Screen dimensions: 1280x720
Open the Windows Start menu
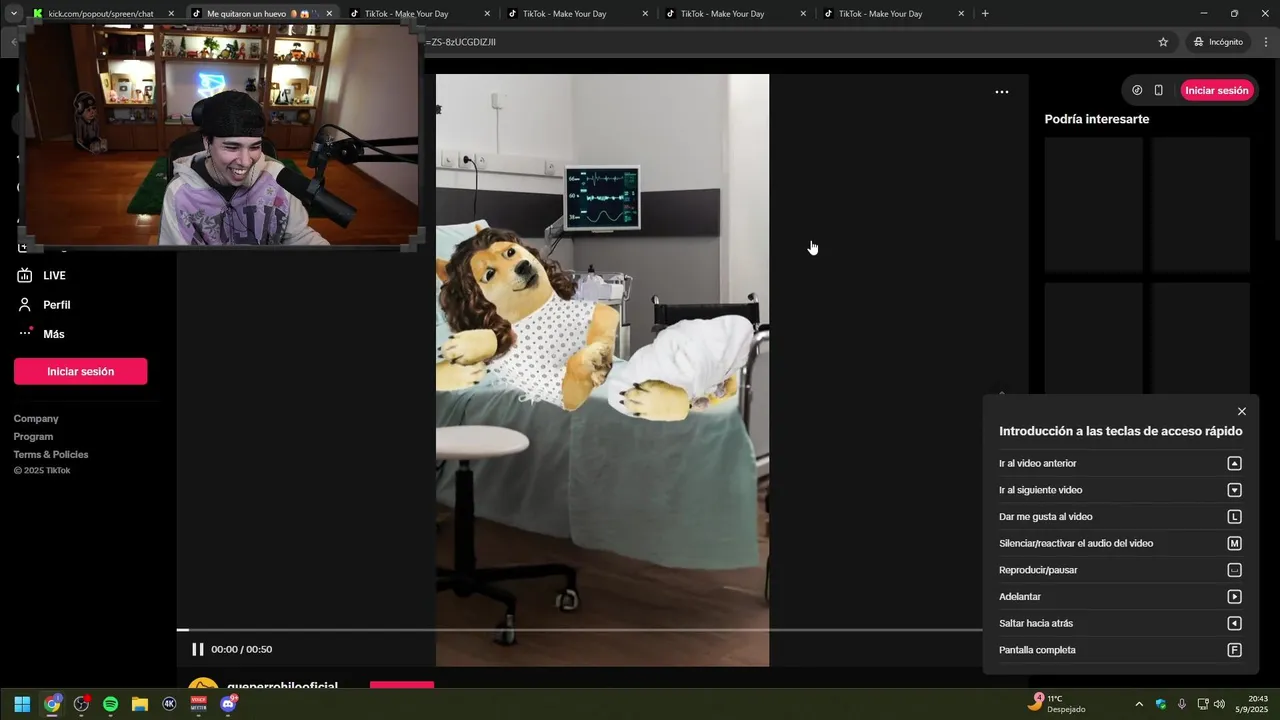pyautogui.click(x=22, y=704)
